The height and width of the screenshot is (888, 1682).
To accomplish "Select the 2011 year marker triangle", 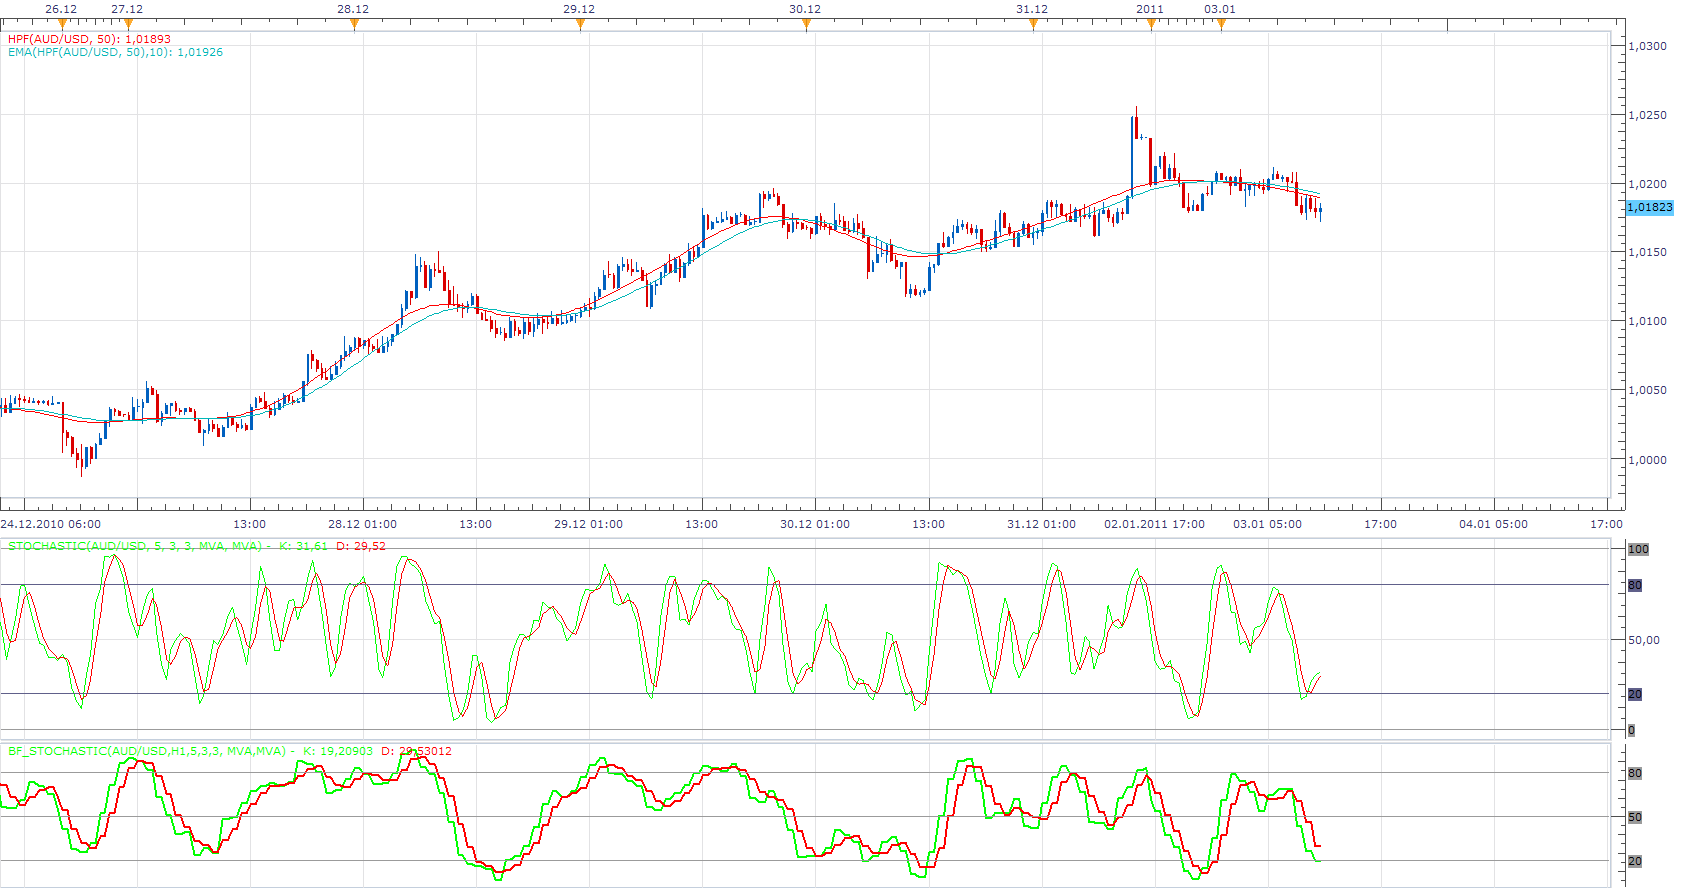I will coord(1151,24).
